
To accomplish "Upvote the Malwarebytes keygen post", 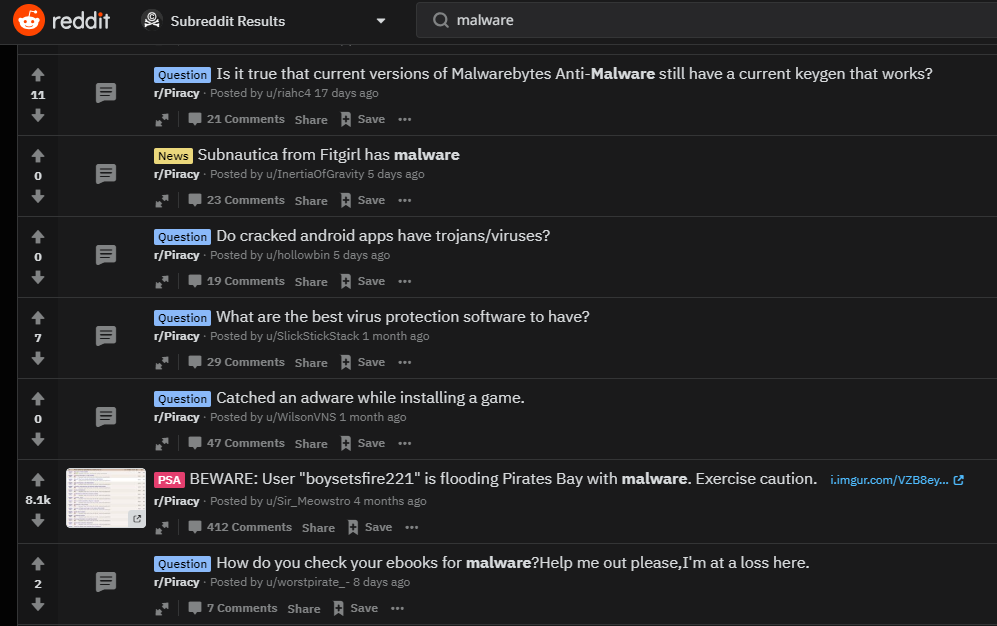I will [x=38, y=75].
